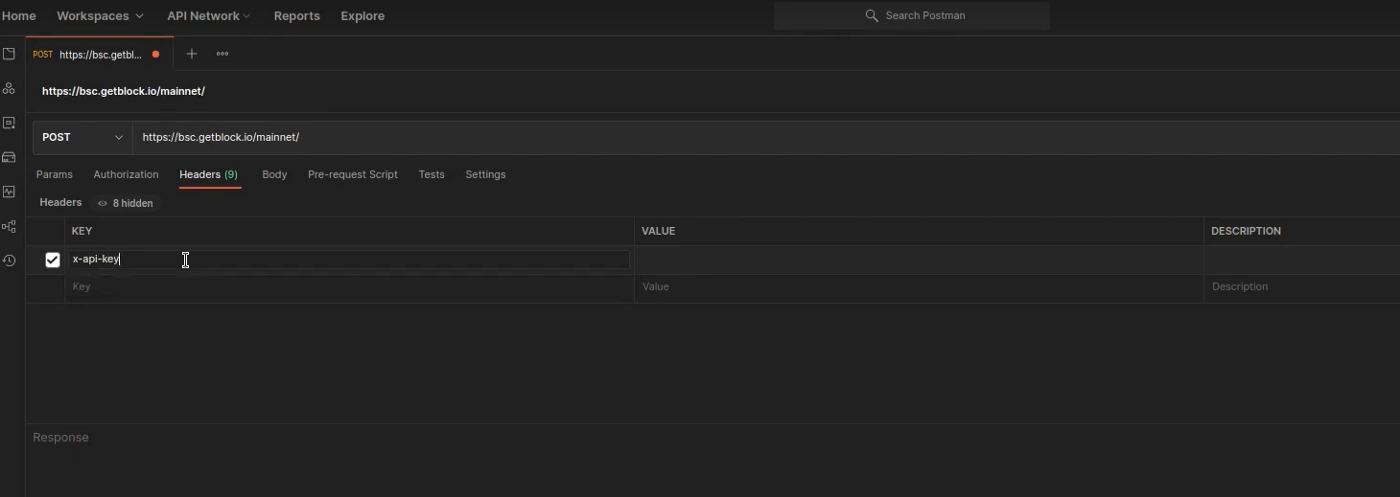Click the request URL input field

click(766, 137)
